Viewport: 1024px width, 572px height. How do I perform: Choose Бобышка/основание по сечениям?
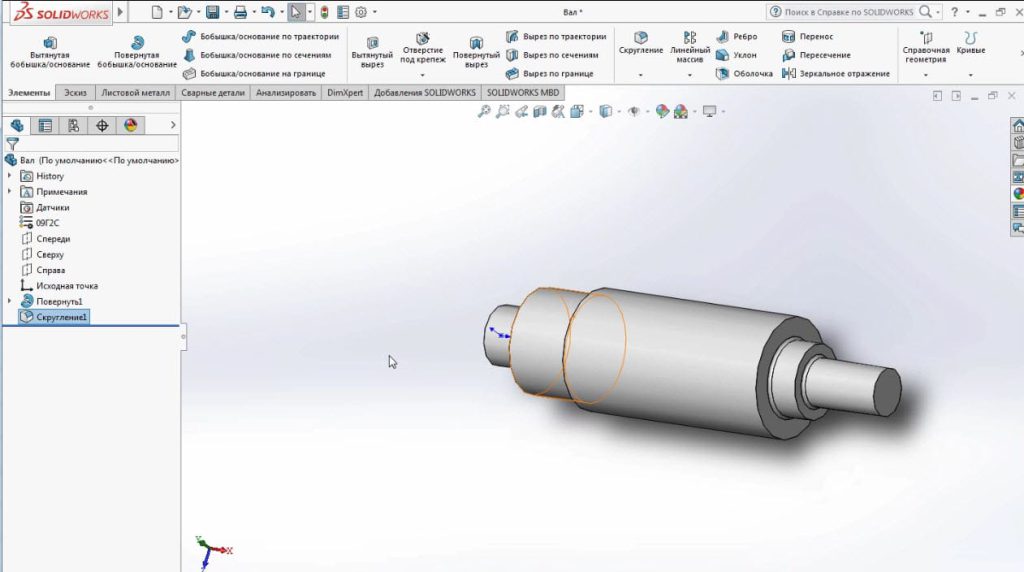pos(257,55)
